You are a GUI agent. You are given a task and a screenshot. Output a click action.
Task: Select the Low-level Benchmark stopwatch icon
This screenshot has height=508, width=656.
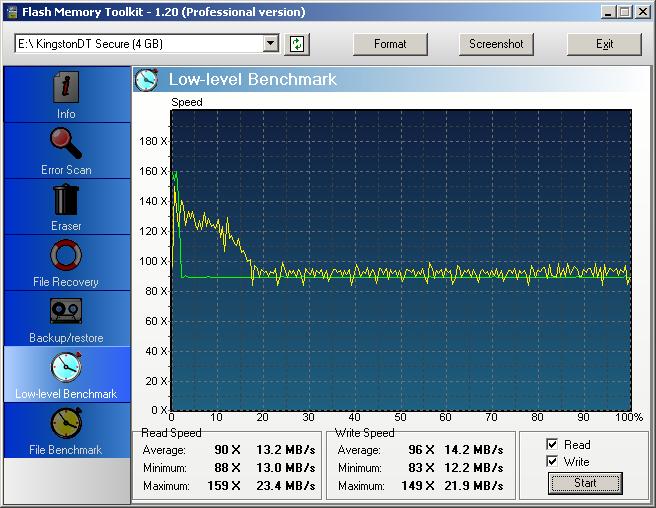coord(66,368)
